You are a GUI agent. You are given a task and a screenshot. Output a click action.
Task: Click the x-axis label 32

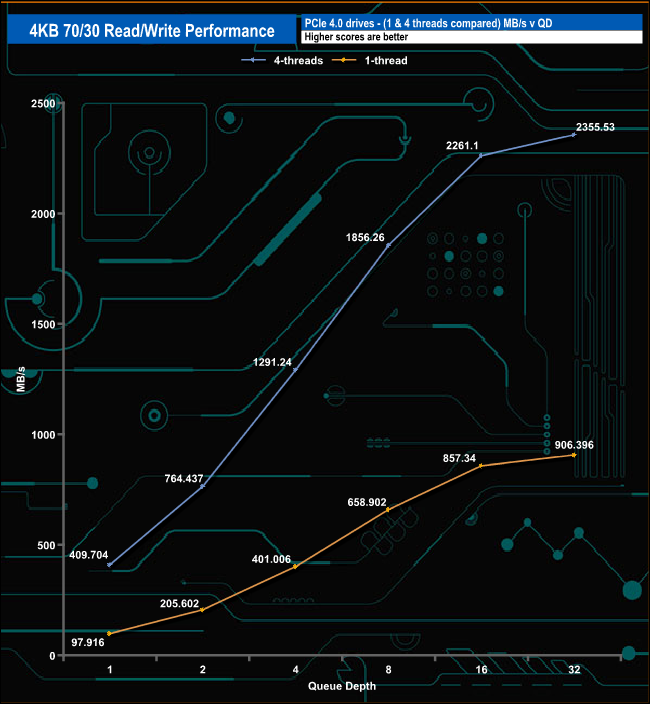coord(574,669)
